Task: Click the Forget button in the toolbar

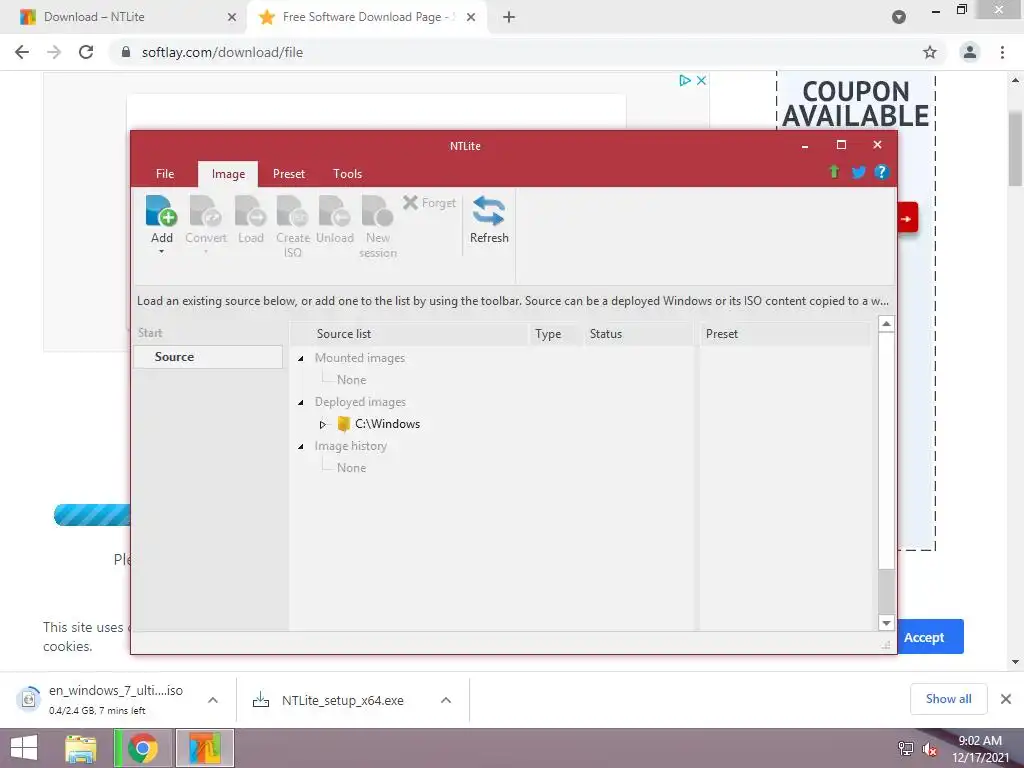Action: pos(429,203)
